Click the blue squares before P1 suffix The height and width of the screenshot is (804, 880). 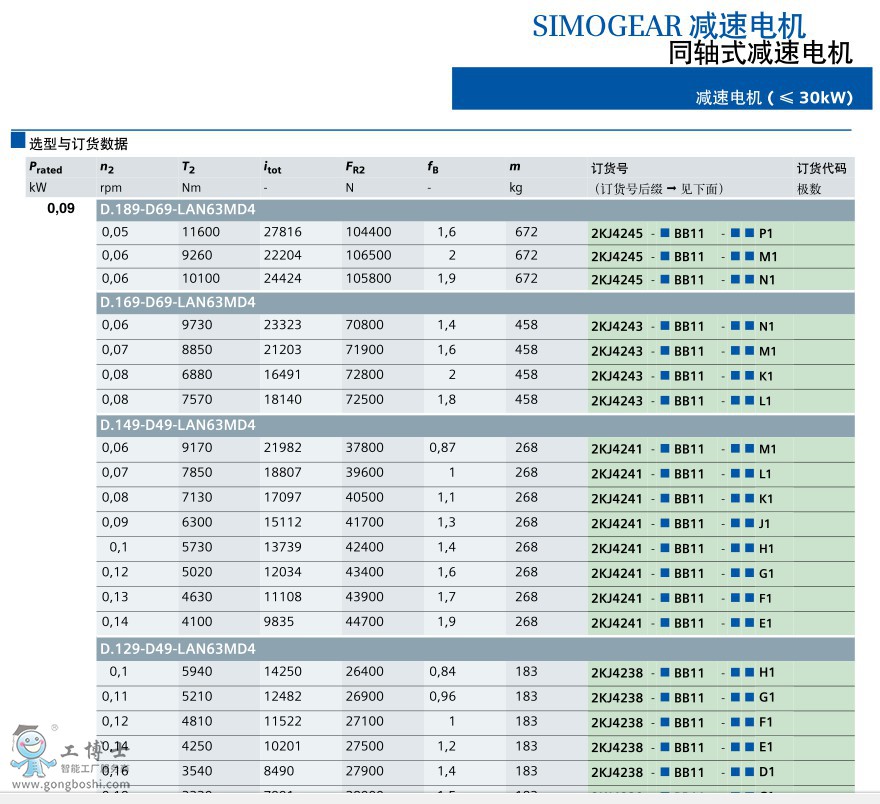(x=741, y=232)
